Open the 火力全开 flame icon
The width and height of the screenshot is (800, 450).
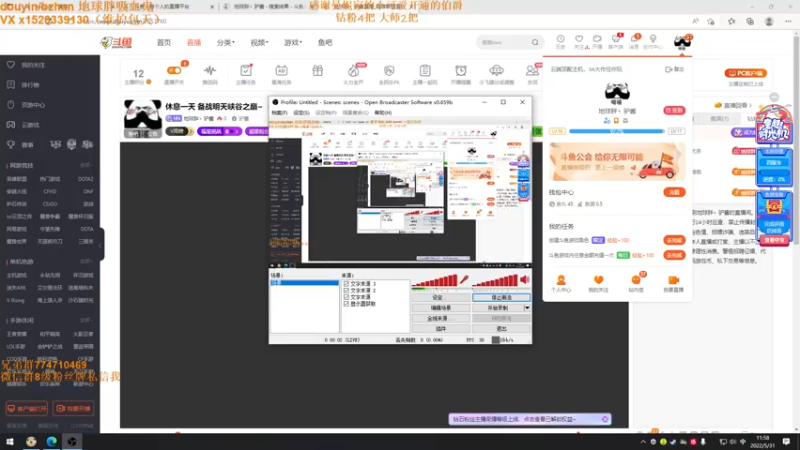coord(353,71)
